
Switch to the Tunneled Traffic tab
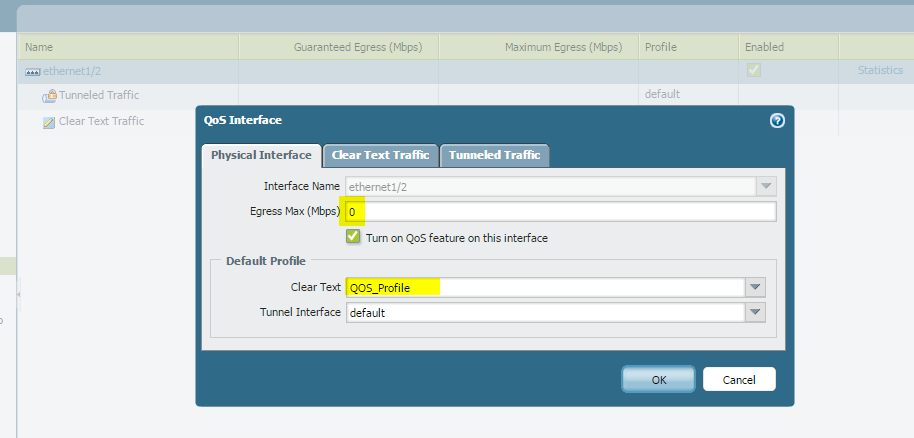[x=494, y=155]
